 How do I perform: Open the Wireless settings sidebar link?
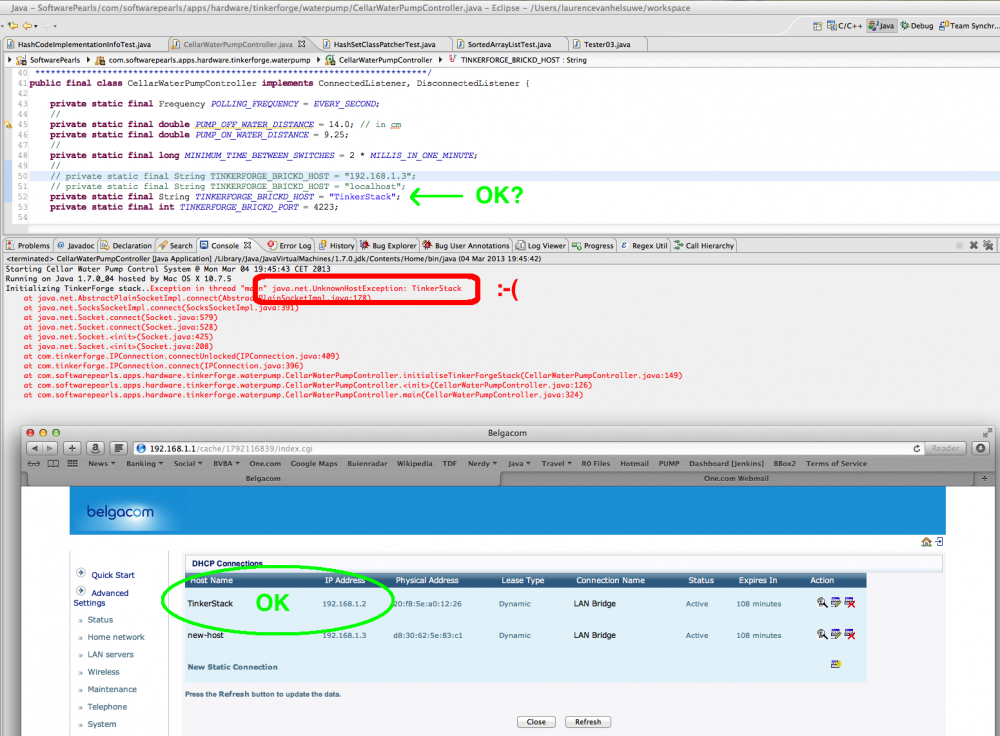(x=103, y=672)
